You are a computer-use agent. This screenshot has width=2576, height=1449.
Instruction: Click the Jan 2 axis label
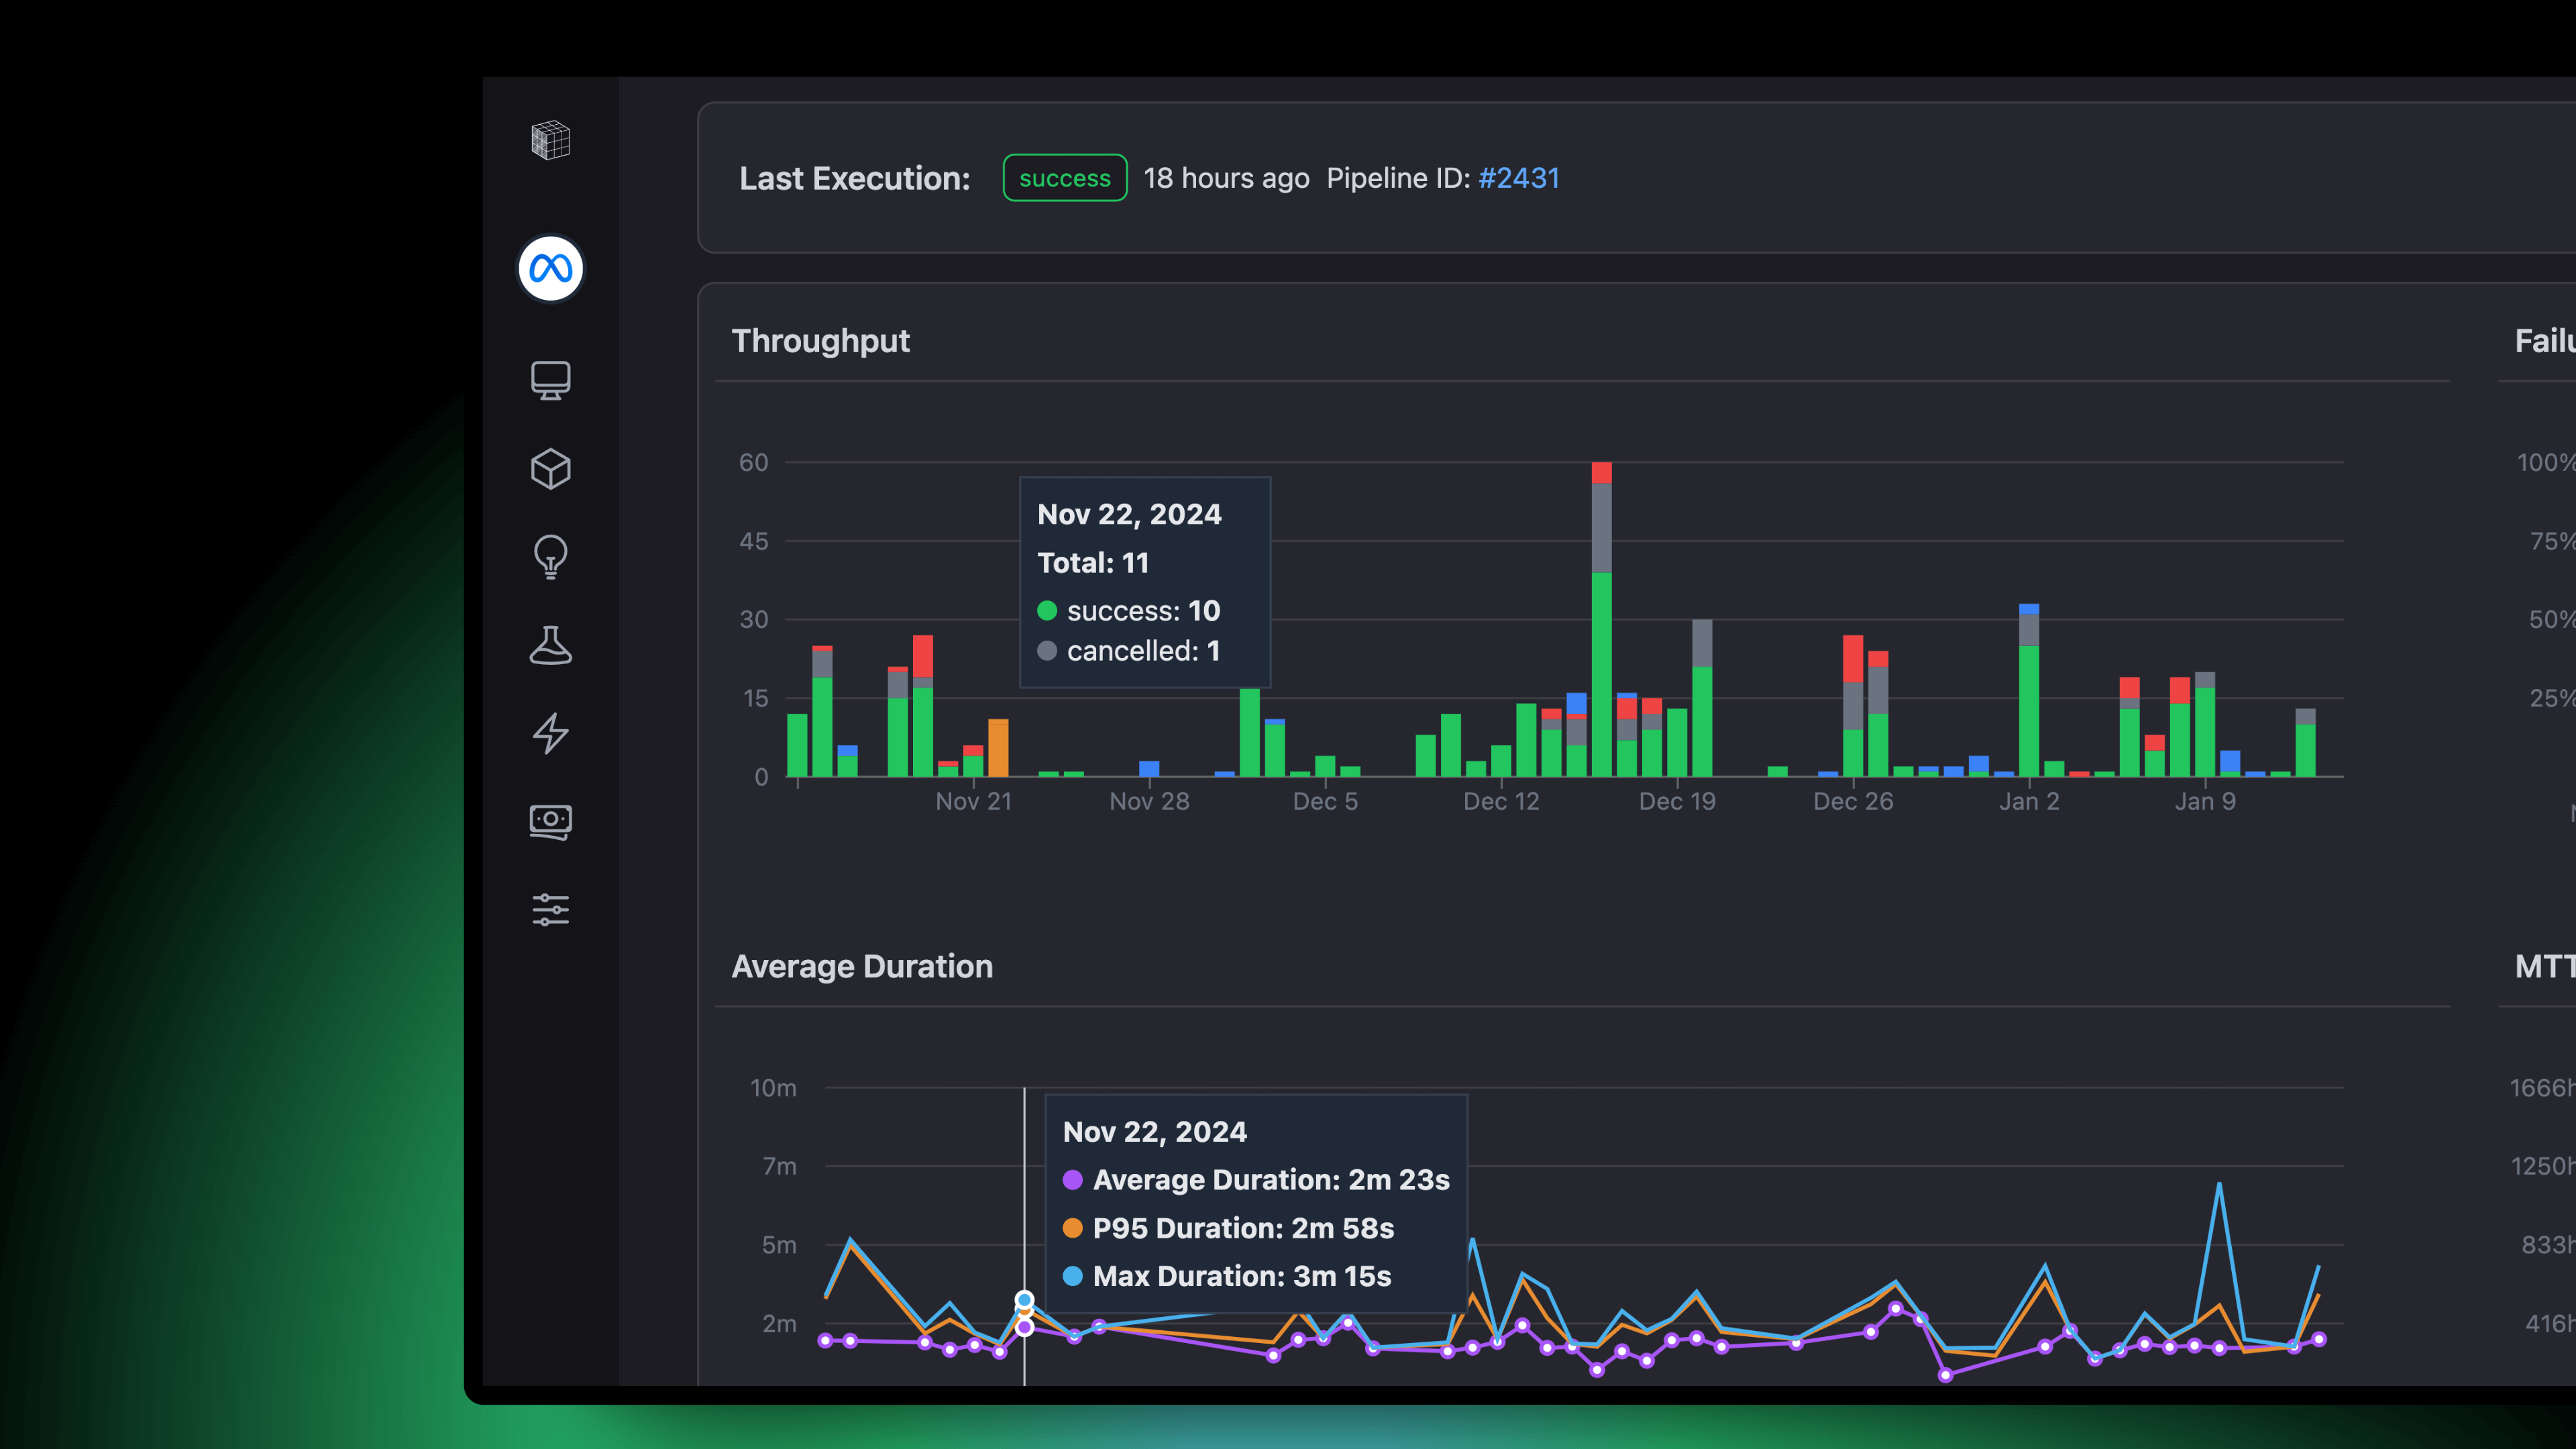click(x=2029, y=801)
